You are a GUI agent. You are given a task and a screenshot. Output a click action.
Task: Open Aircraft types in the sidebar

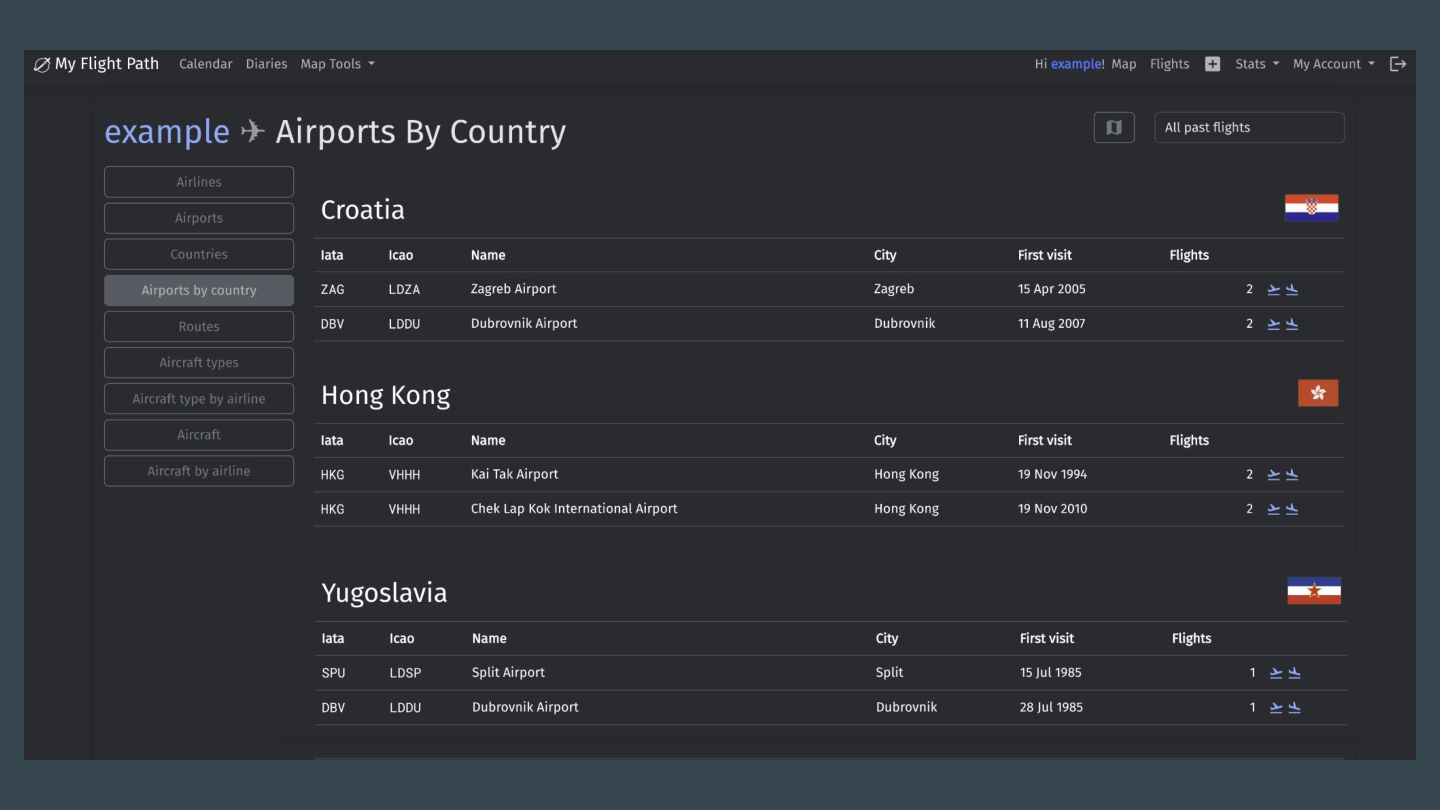199,363
